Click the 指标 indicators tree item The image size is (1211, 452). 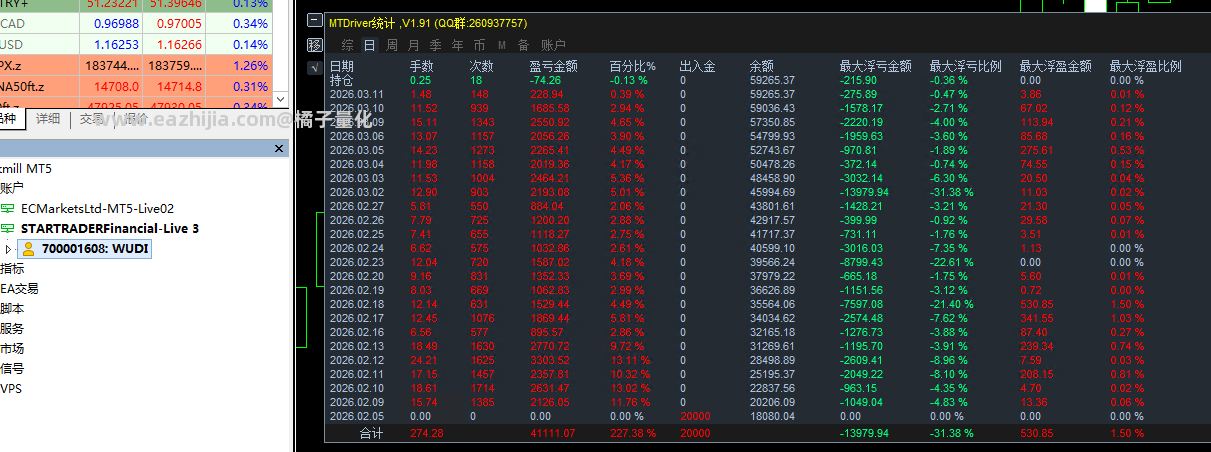point(12,268)
